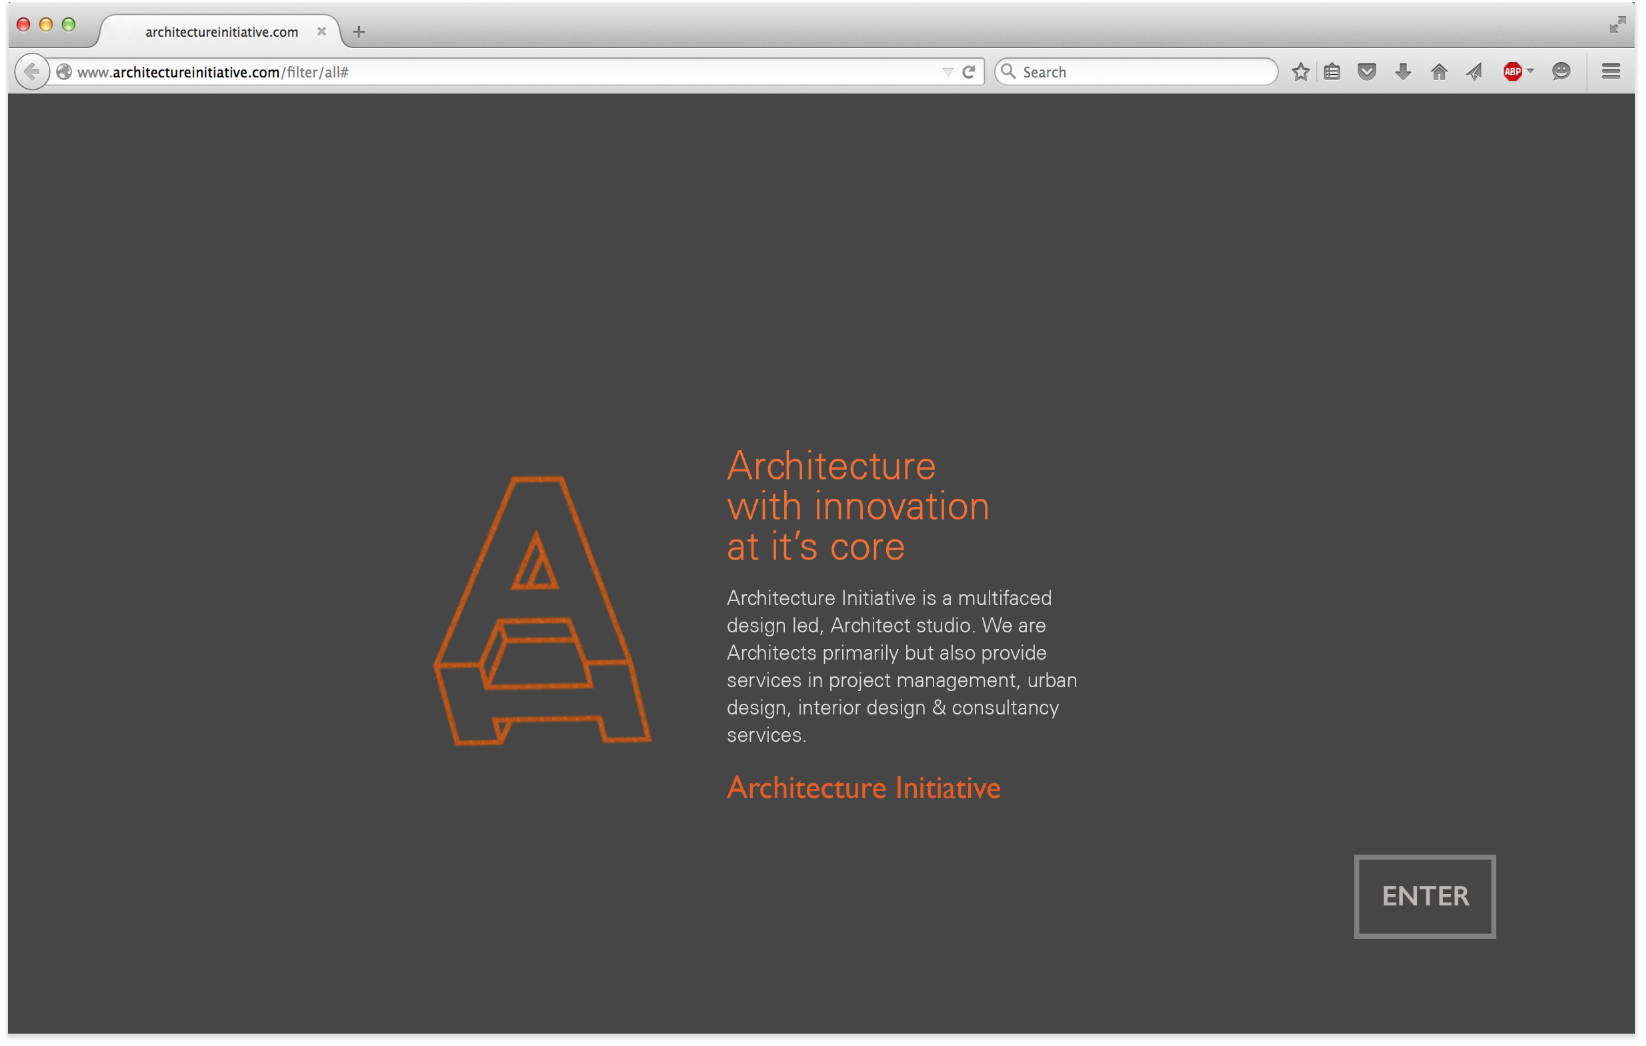Close the window with the red button
1646x1046 pixels.
coord(23,25)
